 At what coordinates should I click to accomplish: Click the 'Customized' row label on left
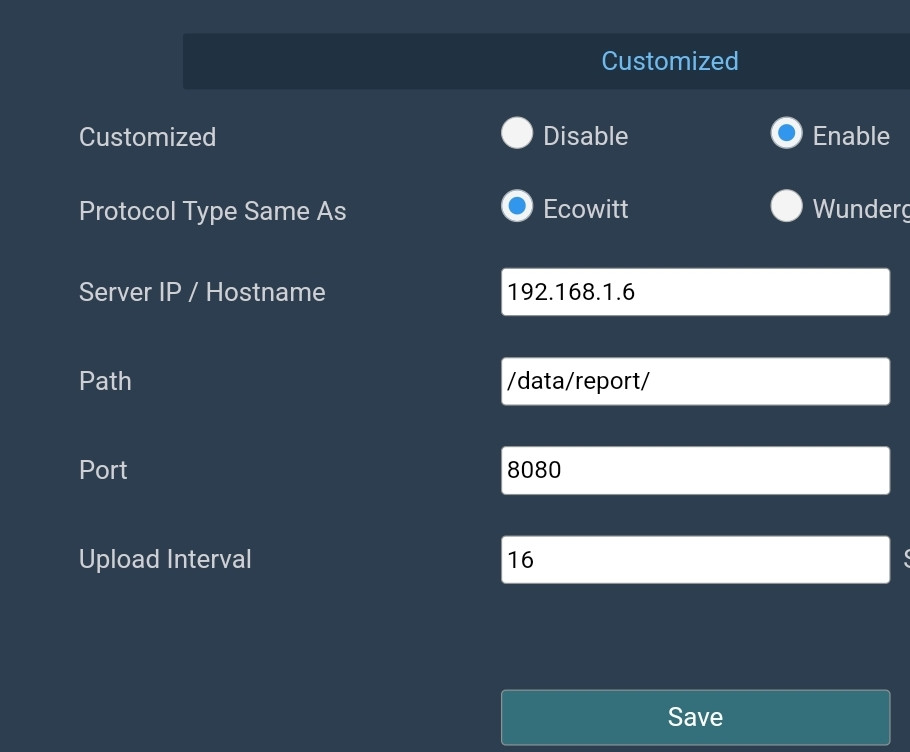(147, 137)
